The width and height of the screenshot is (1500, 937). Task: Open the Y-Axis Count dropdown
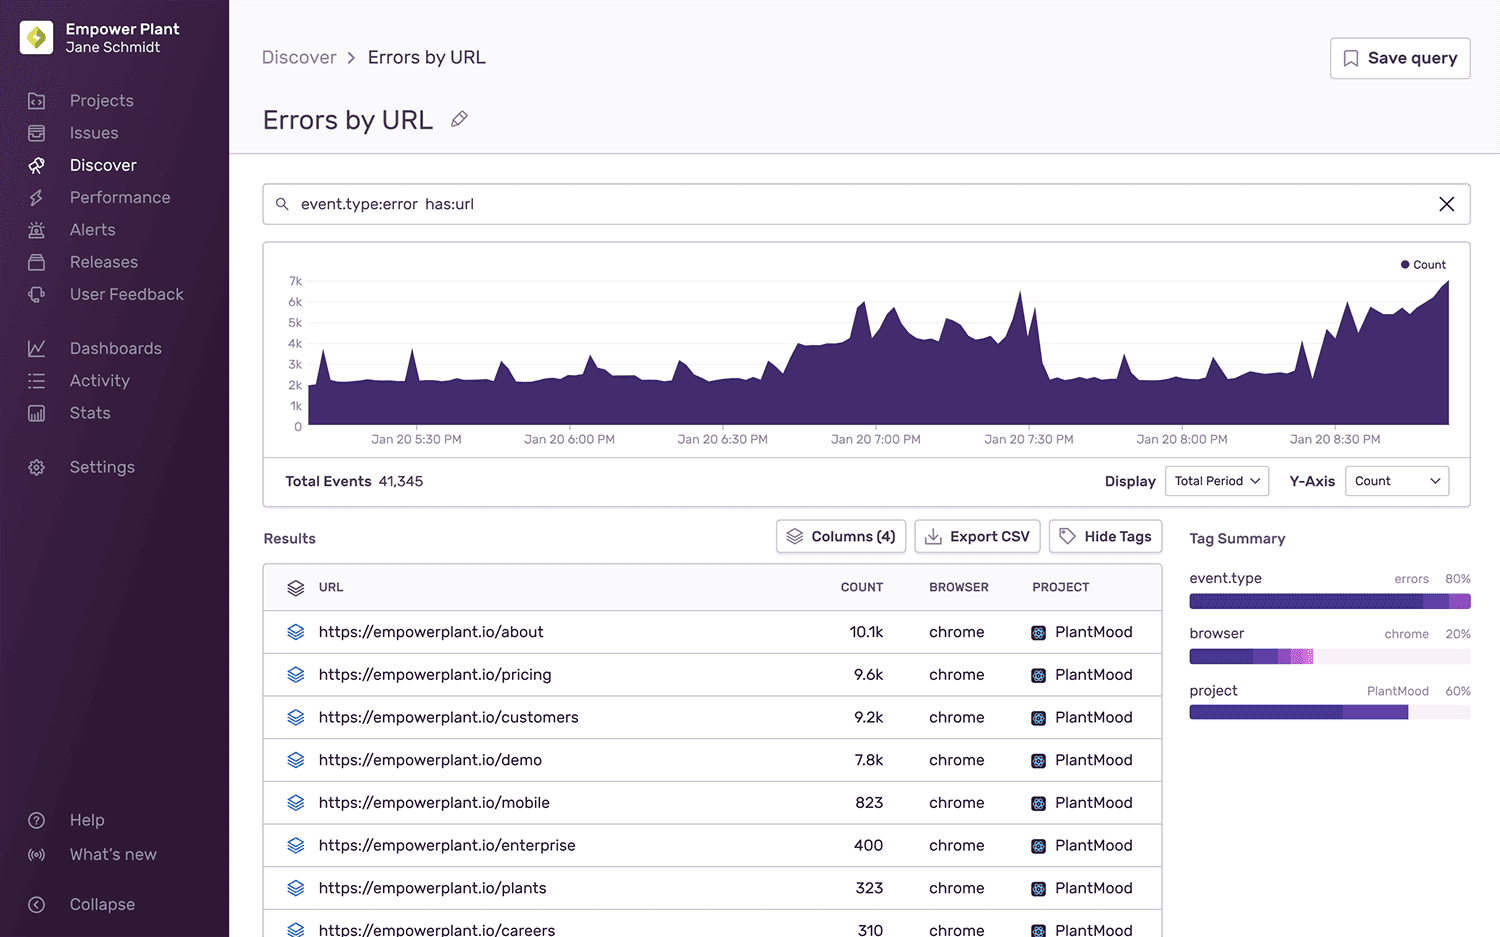(1396, 481)
